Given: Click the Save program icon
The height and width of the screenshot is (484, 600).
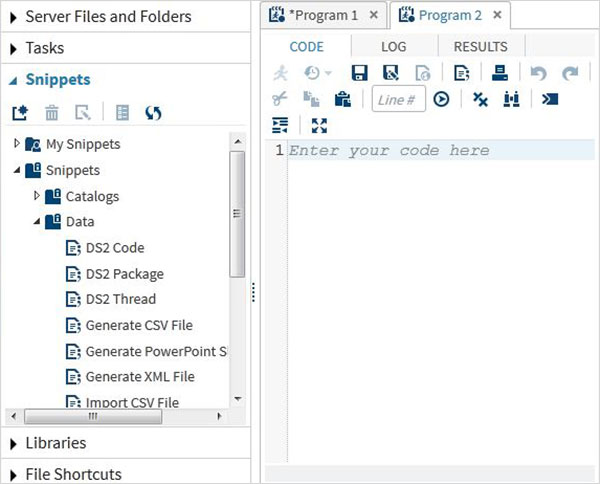Looking at the screenshot, I should 360,73.
